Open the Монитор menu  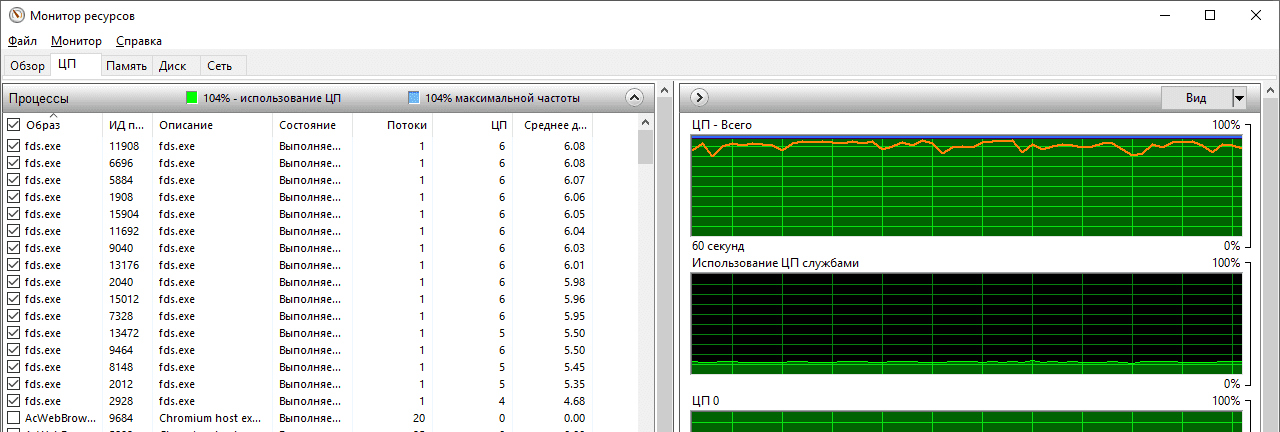76,41
